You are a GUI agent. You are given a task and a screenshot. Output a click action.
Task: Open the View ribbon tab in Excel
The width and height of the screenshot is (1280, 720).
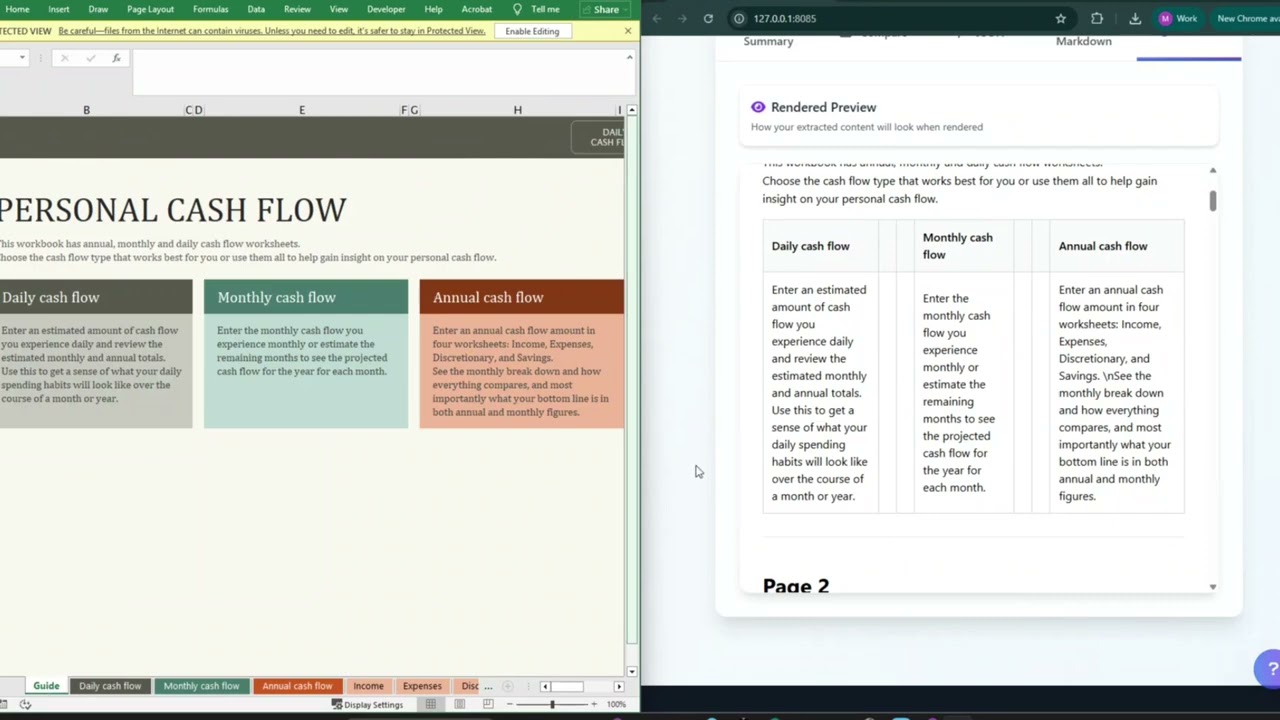339,9
